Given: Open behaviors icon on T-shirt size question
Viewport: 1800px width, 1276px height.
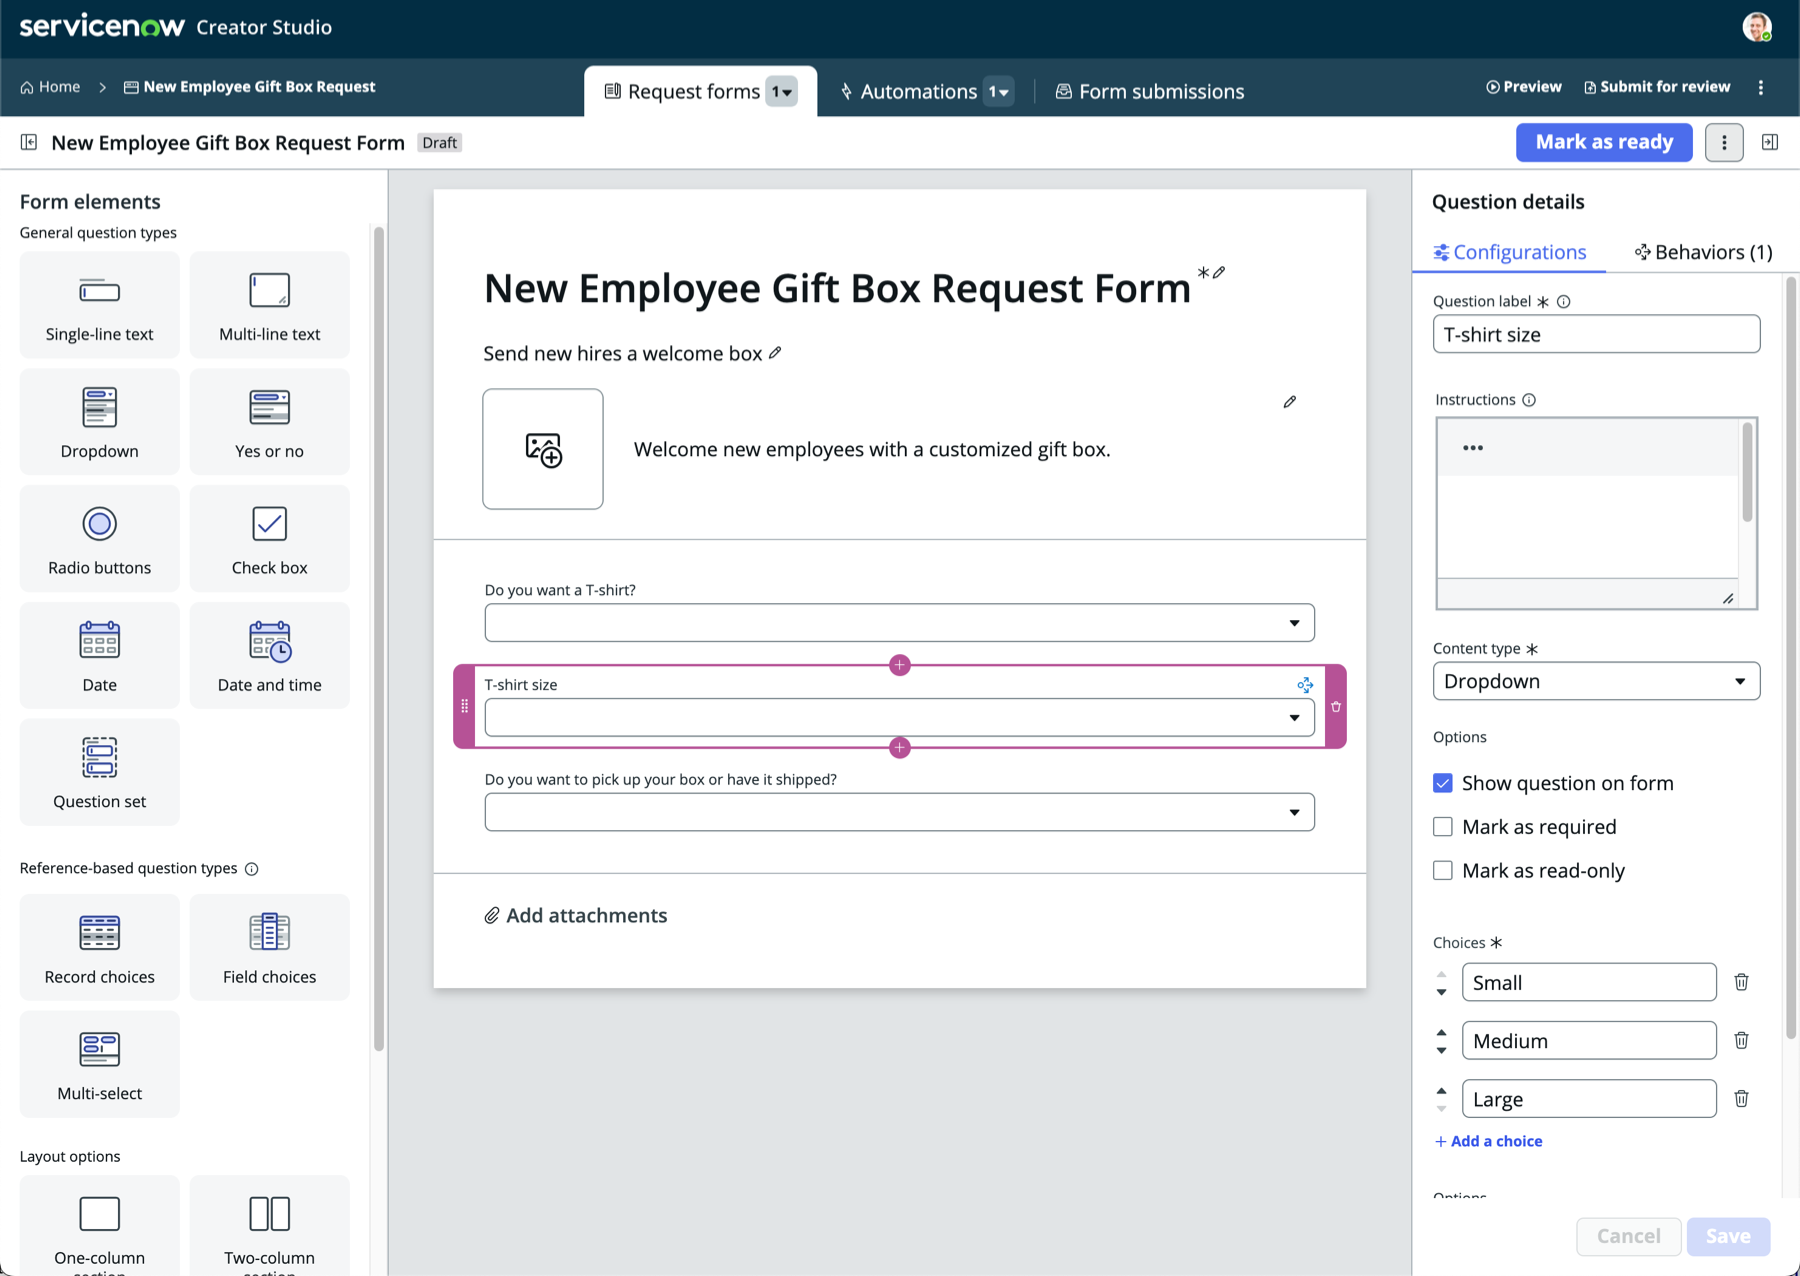Looking at the screenshot, I should point(1305,685).
